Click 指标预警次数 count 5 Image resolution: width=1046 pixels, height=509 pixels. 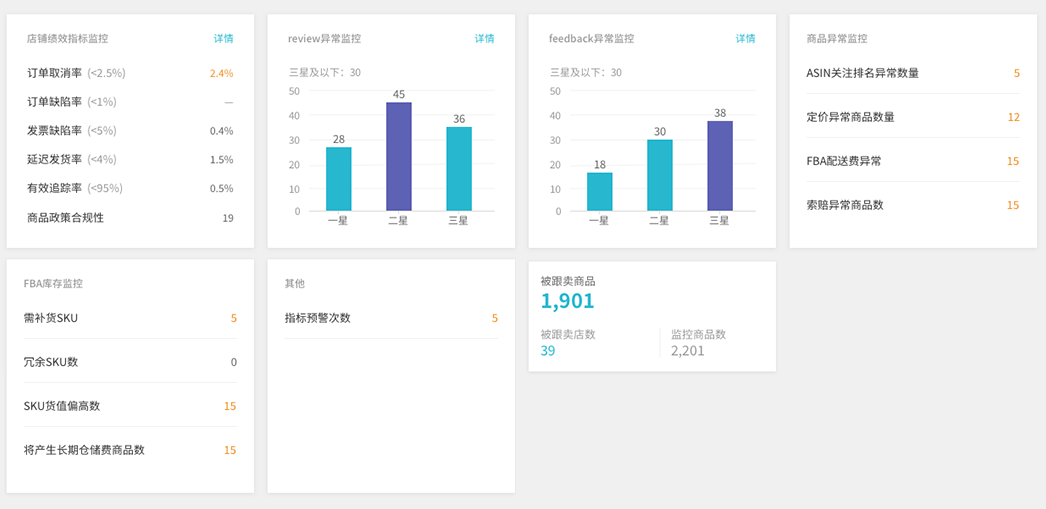(x=494, y=318)
